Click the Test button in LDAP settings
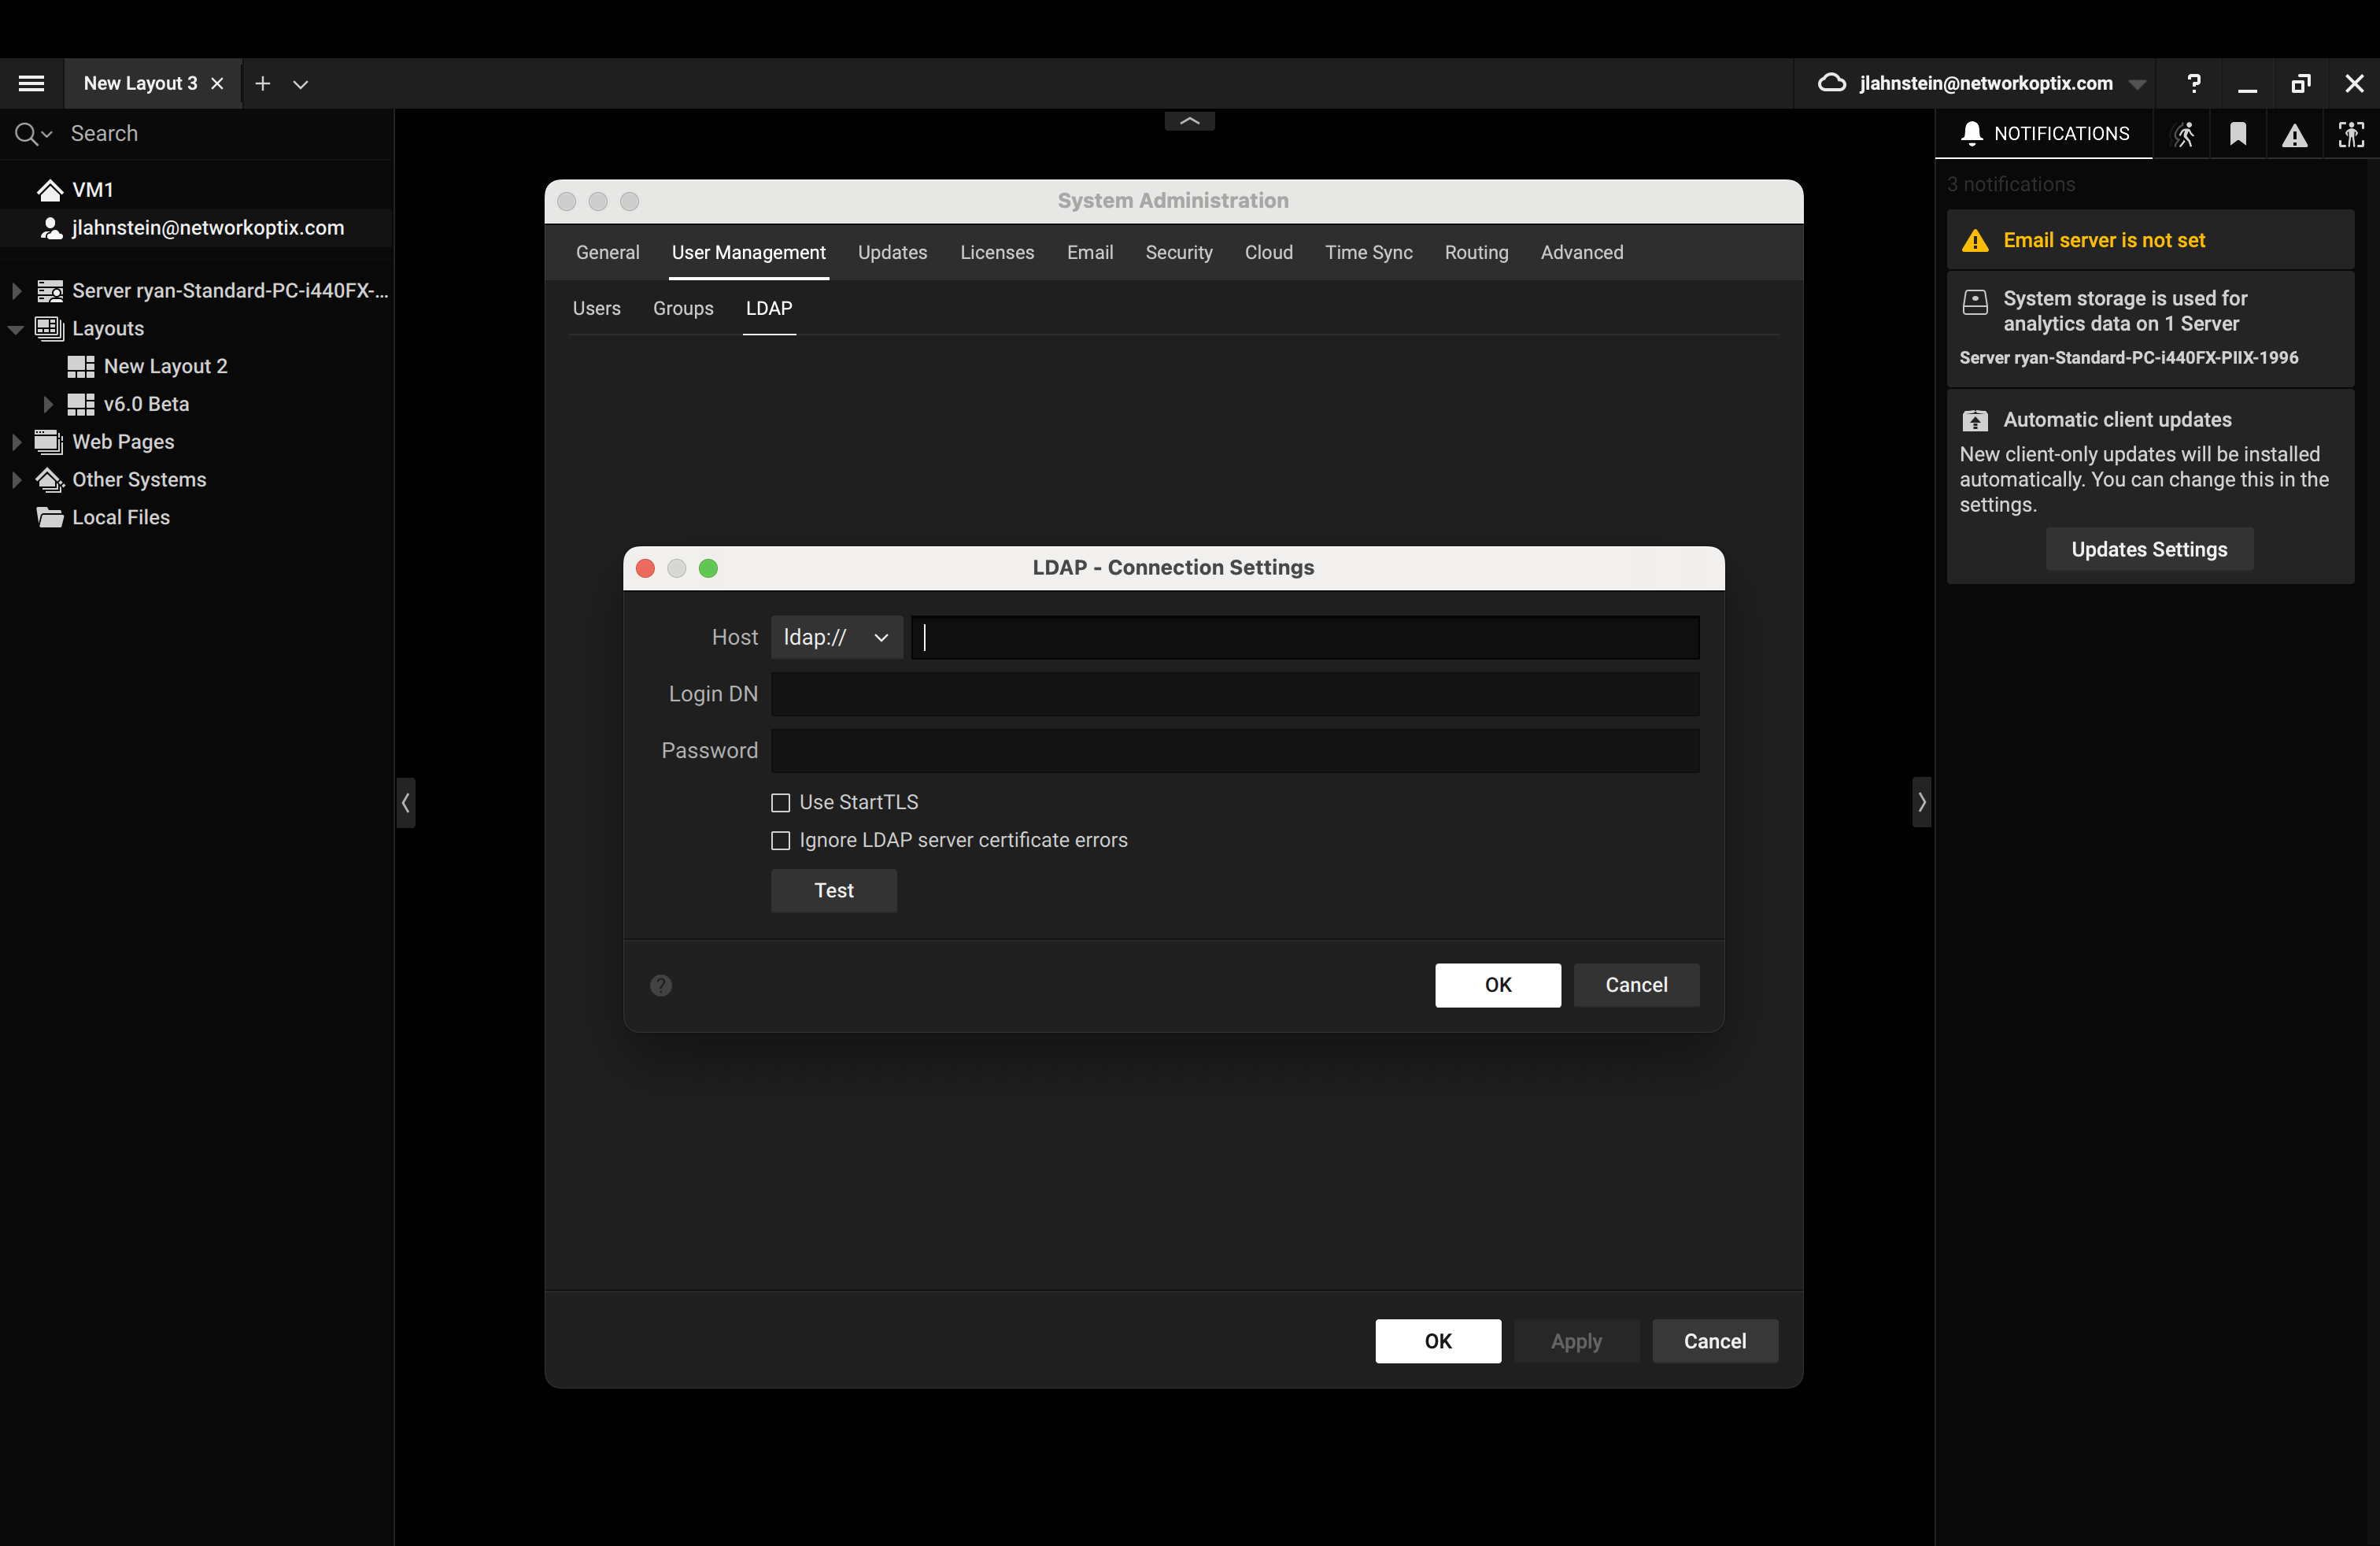2380x1546 pixels. click(834, 890)
